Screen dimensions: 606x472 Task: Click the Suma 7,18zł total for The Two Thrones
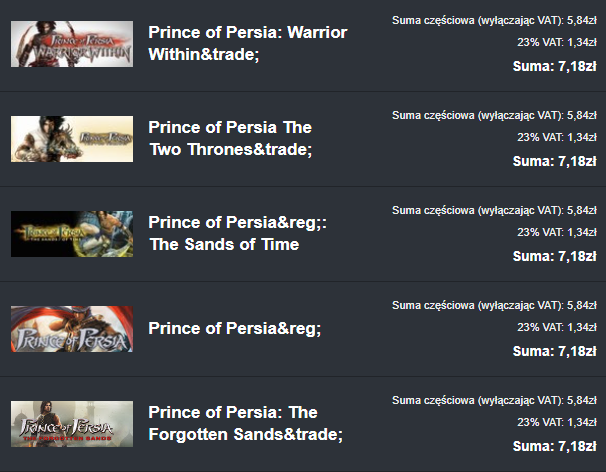555,161
